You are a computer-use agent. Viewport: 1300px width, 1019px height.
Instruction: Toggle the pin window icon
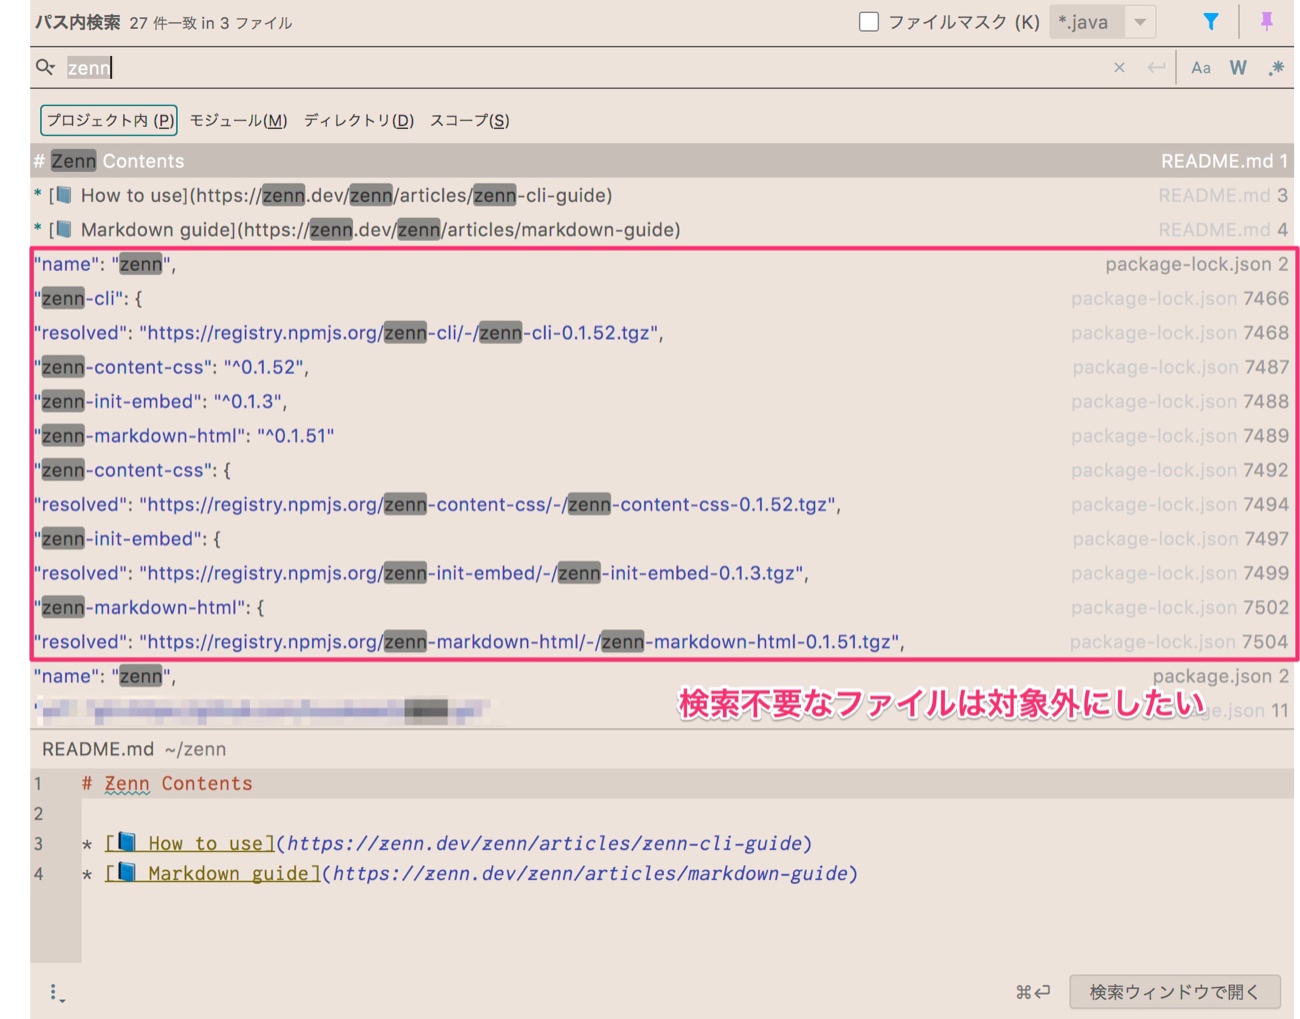point(1266,22)
